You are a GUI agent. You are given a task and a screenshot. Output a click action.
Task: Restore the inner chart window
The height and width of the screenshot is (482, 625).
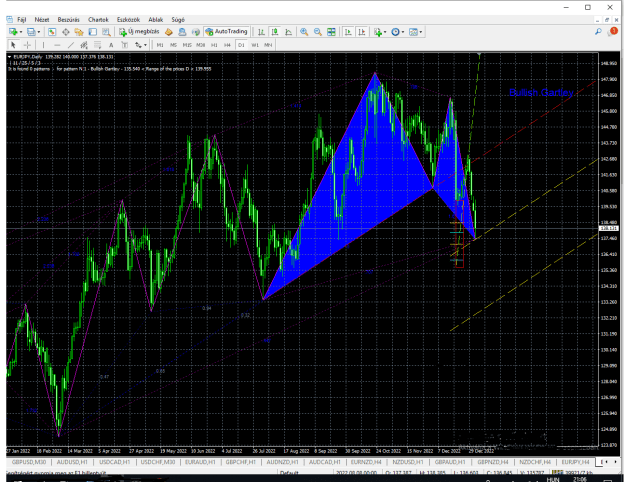607,20
